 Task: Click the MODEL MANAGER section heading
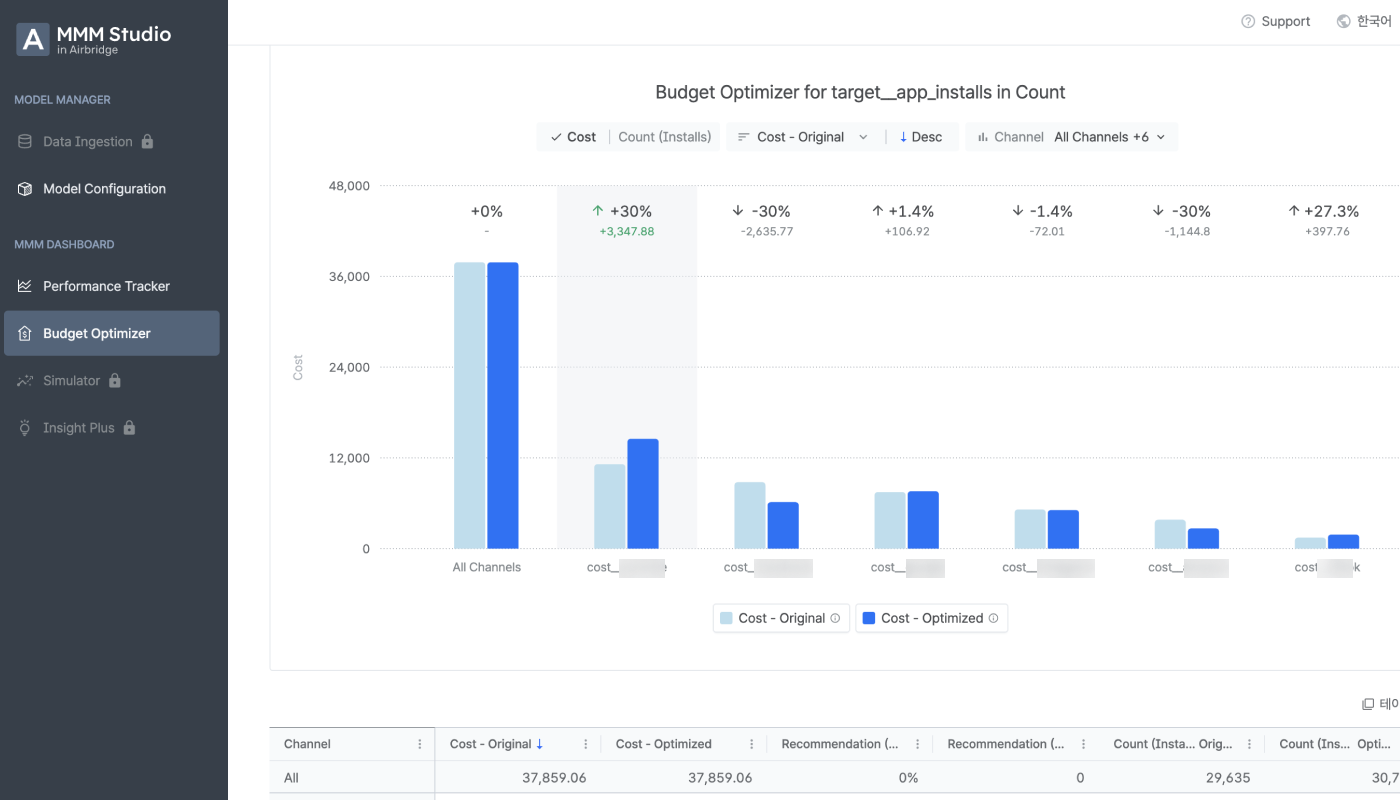[x=63, y=100]
